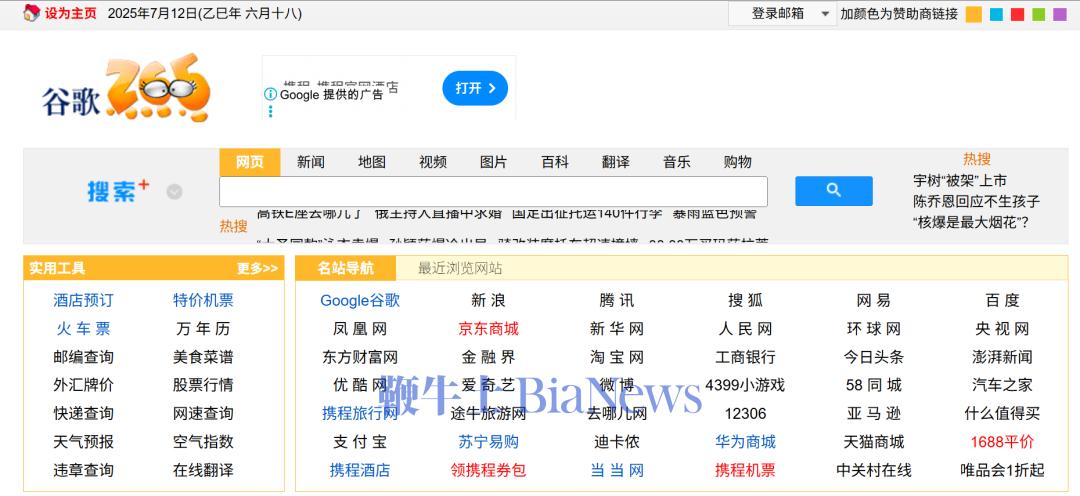
Task: Open hot search "核爆是最大烟花"?
Action: click(970, 223)
